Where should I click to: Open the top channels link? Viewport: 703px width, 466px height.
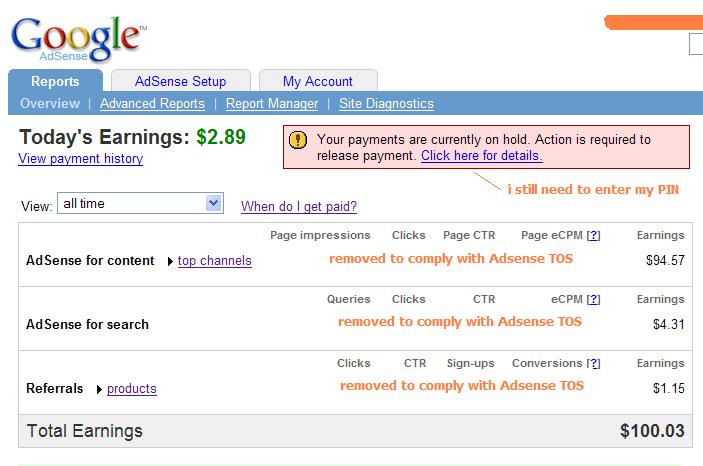(x=215, y=261)
